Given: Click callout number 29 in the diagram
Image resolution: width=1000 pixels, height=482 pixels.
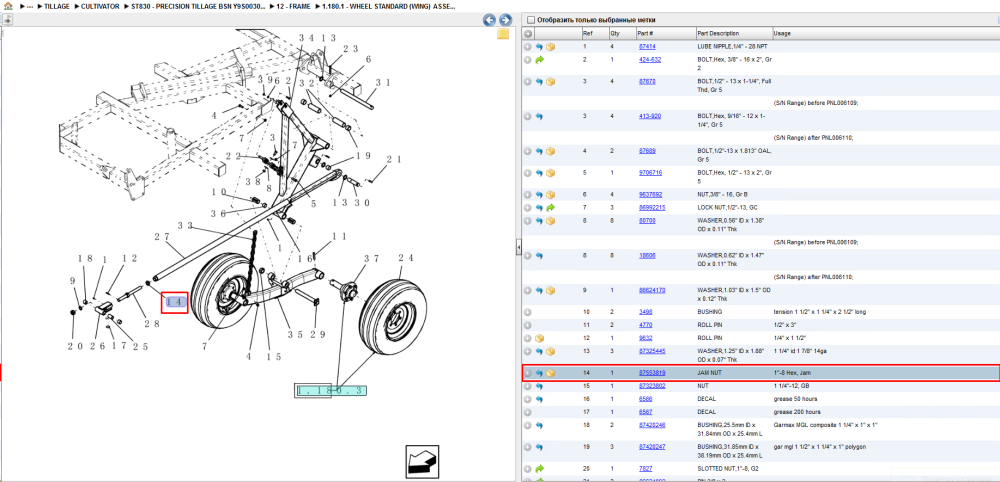Looking at the screenshot, I should click(317, 333).
